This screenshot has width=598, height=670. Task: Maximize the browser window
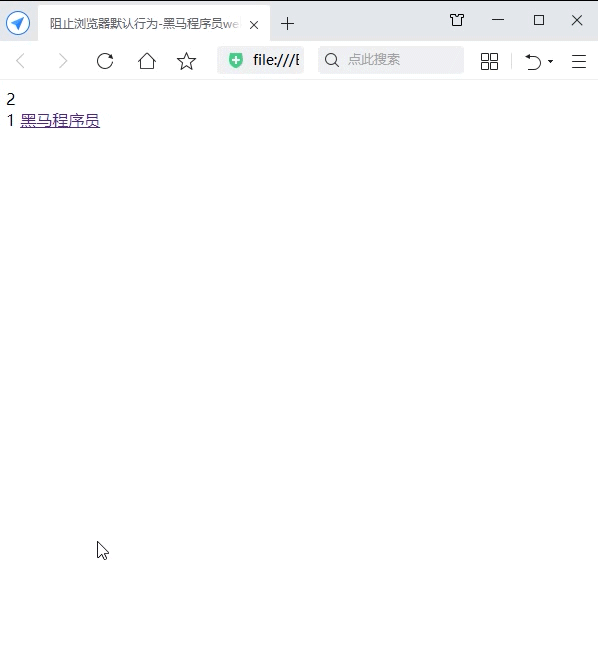click(x=539, y=20)
